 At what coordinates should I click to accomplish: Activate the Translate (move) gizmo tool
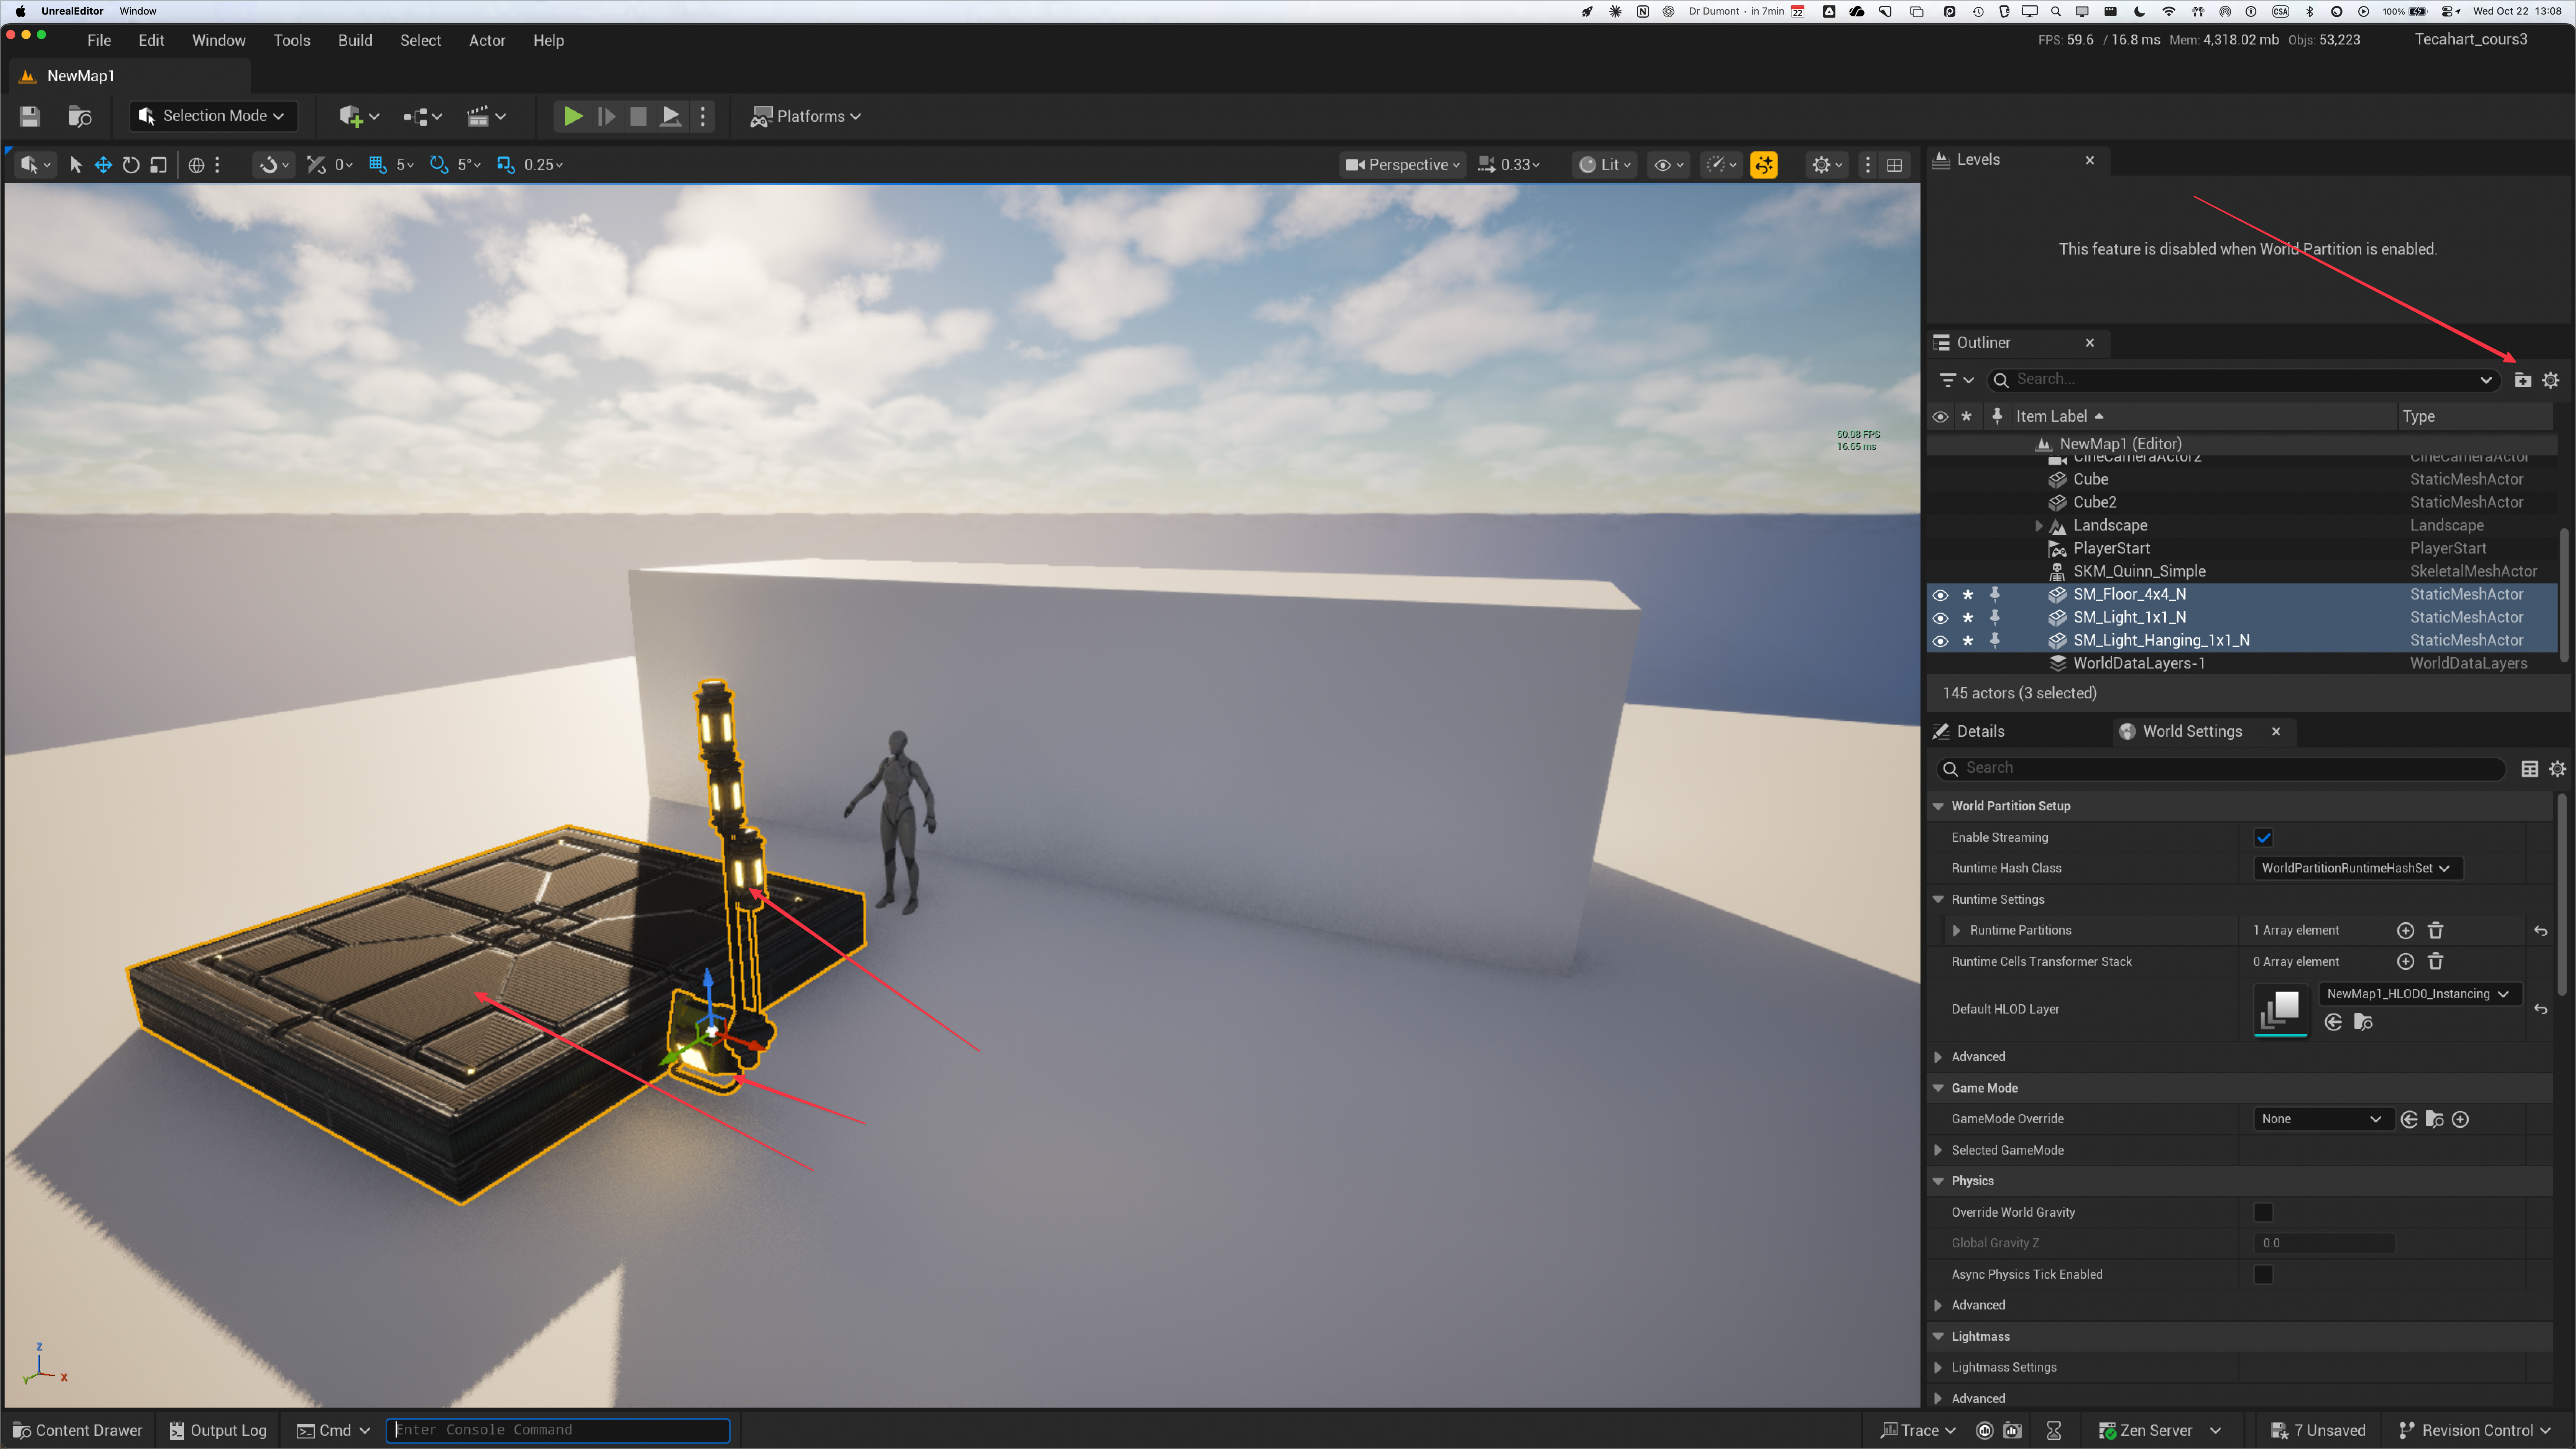[x=103, y=165]
